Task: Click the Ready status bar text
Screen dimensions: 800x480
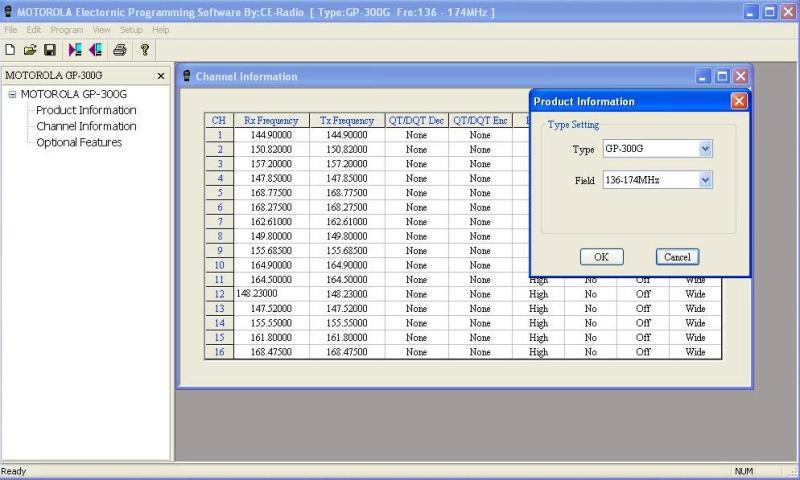Action: [13, 471]
